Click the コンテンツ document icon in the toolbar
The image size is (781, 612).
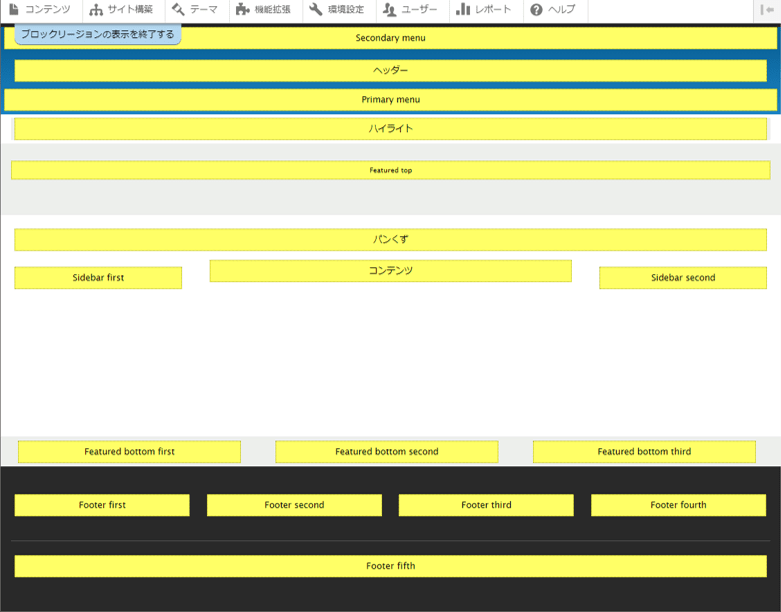(x=14, y=10)
